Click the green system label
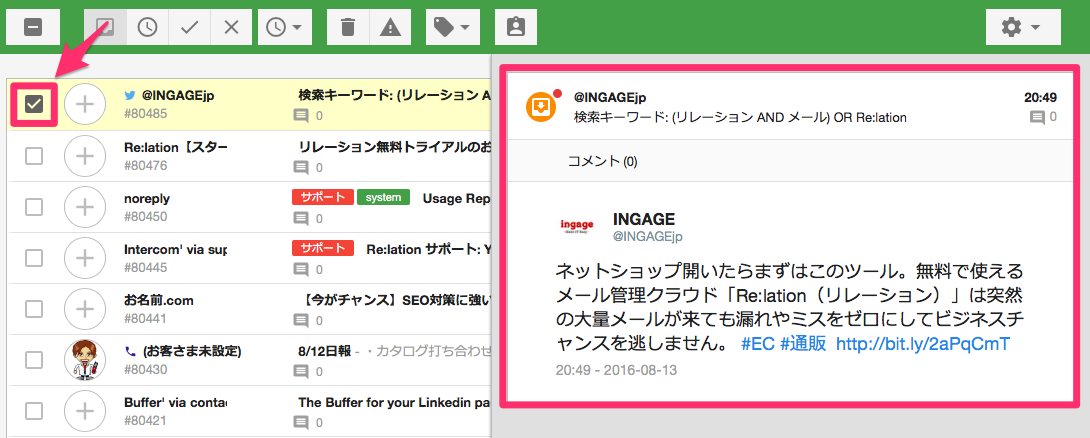Viewport: 1090px width, 438px height. (x=383, y=197)
